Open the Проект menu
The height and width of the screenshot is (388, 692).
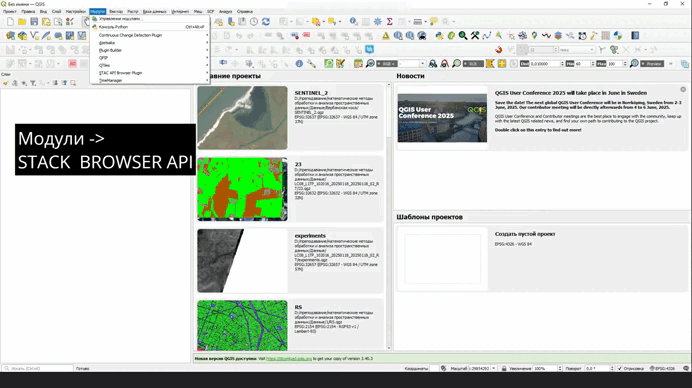(10, 11)
